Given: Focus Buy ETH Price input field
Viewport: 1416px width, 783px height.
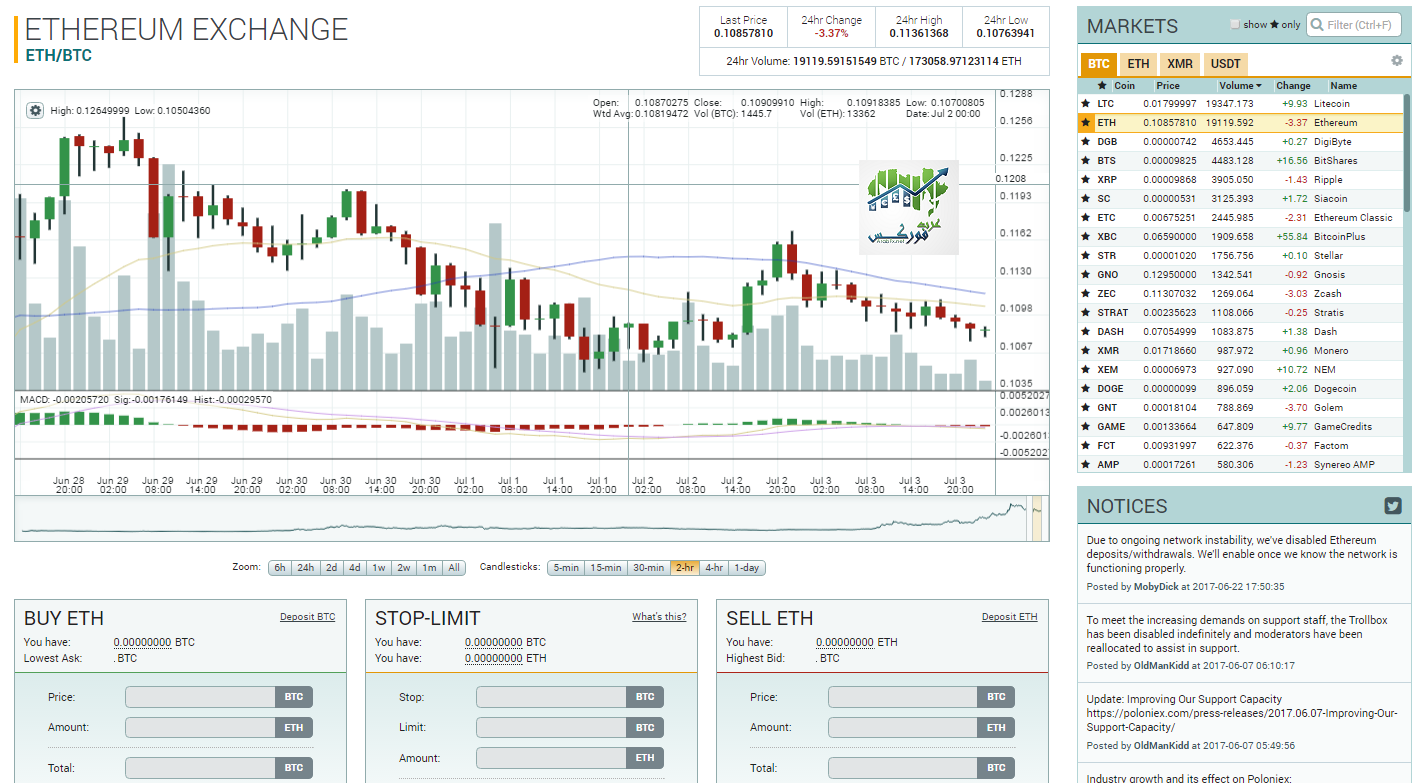Looking at the screenshot, I should 199,697.
